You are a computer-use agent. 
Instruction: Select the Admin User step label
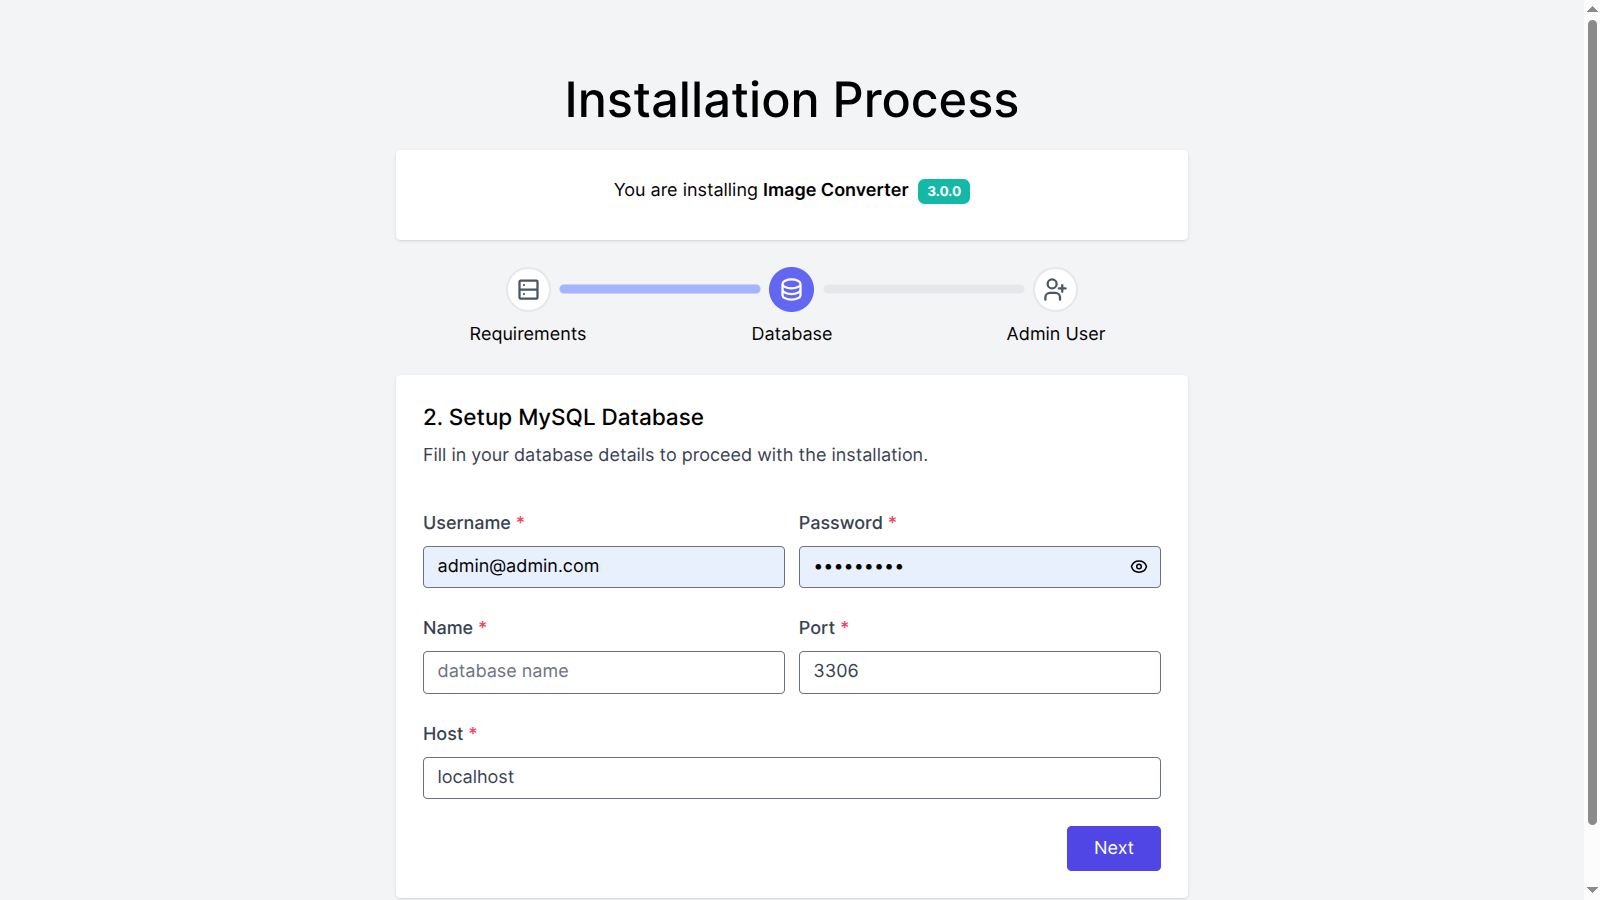pyautogui.click(x=1055, y=334)
